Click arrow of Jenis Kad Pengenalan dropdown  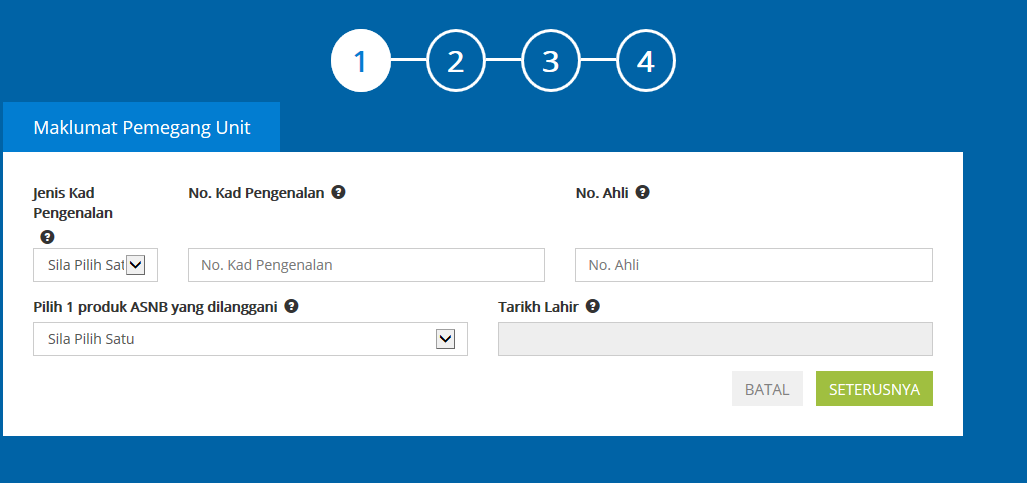click(136, 265)
